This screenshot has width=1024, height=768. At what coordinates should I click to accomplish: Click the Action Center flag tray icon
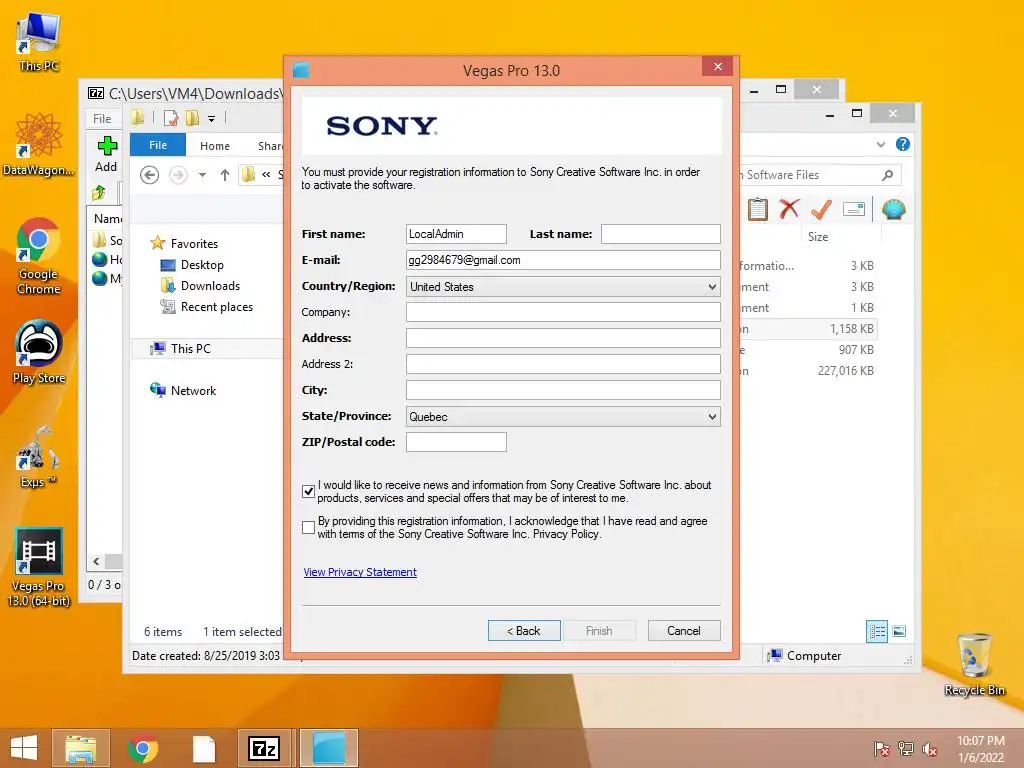point(881,749)
